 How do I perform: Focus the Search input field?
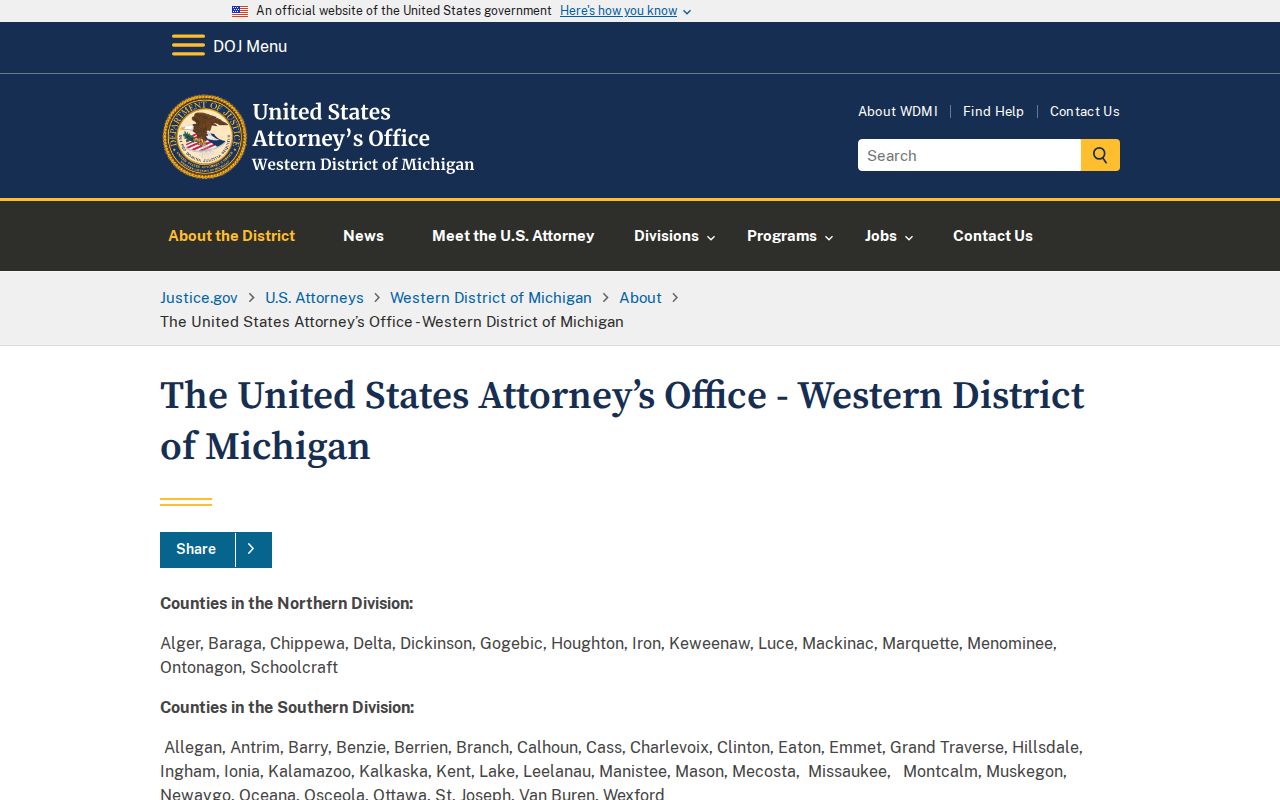(x=969, y=155)
